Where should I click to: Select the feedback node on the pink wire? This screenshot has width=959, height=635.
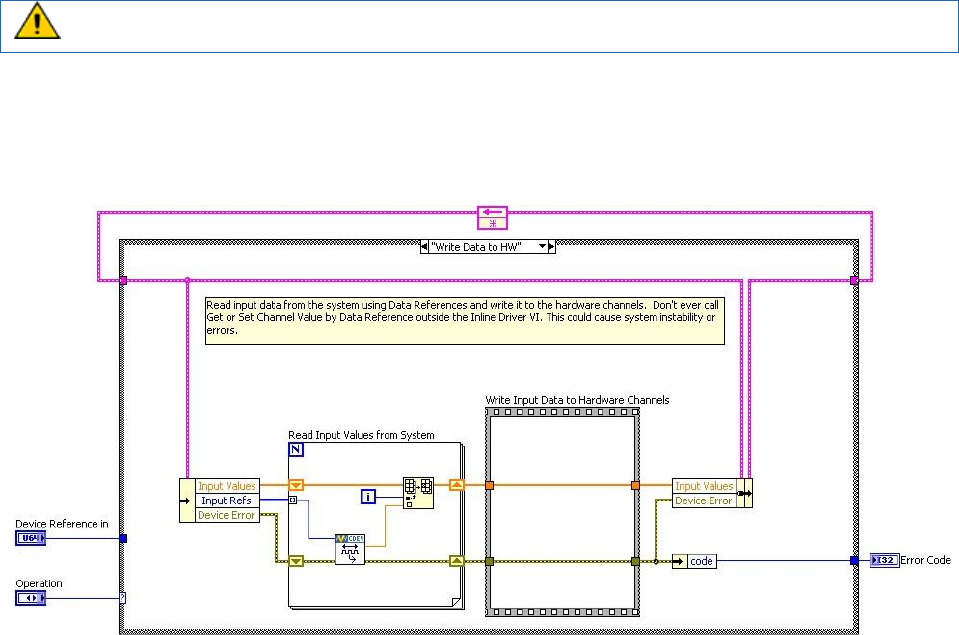(x=492, y=218)
